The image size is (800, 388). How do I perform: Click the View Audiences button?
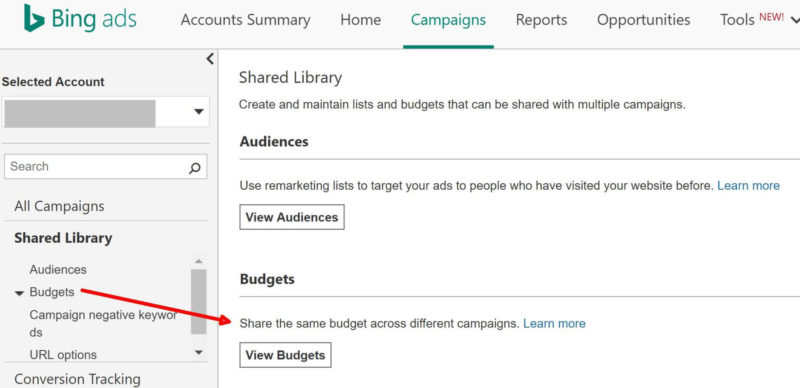click(292, 217)
